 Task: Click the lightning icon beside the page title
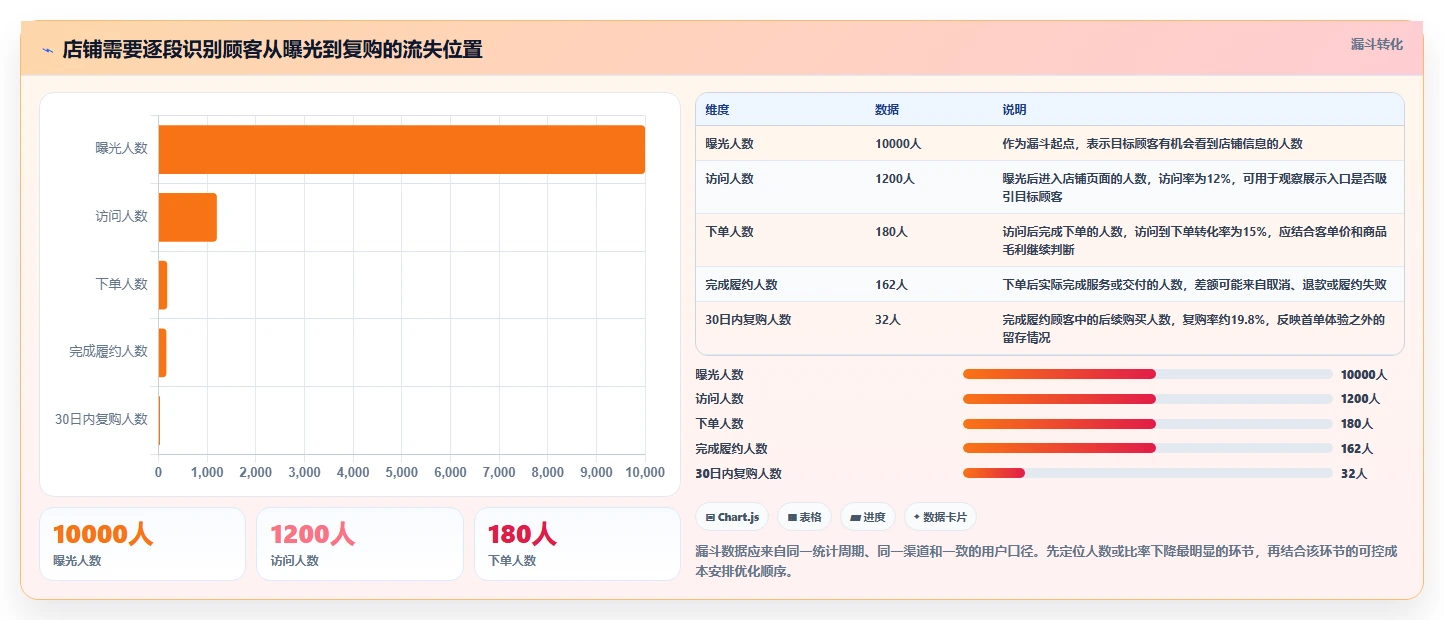click(47, 50)
